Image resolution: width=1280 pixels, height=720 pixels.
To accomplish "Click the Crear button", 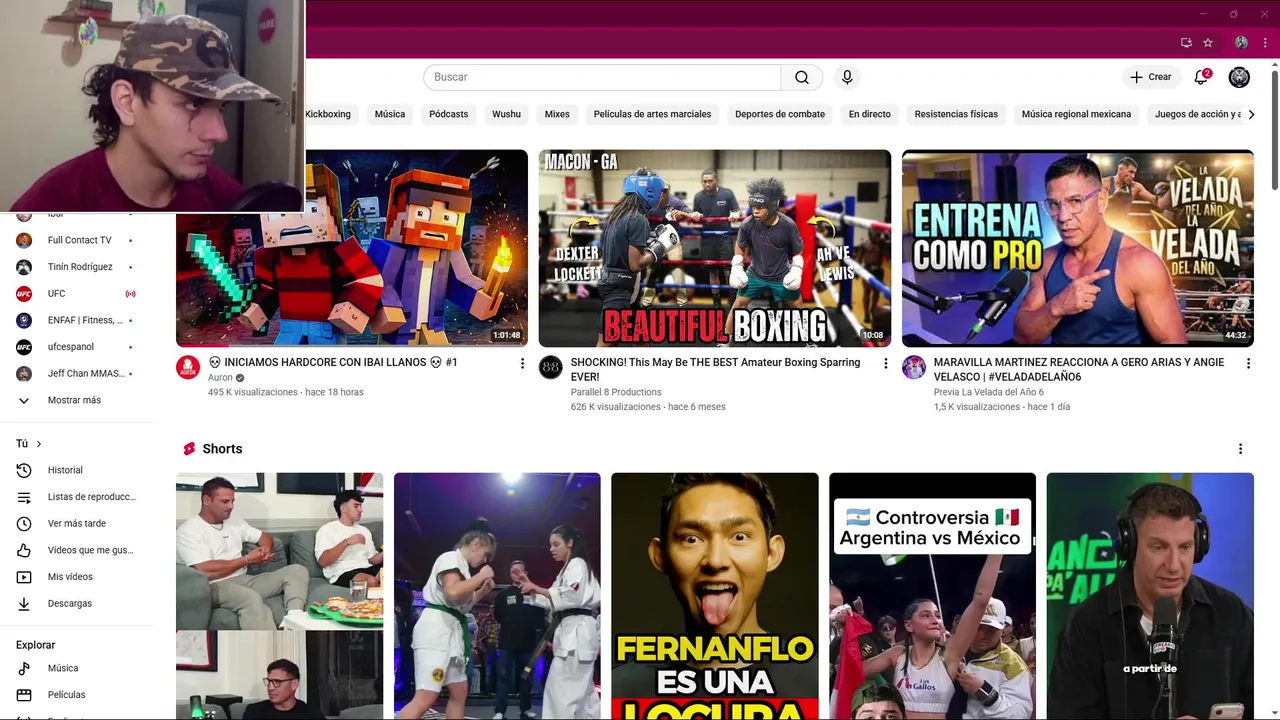I will click(1151, 77).
